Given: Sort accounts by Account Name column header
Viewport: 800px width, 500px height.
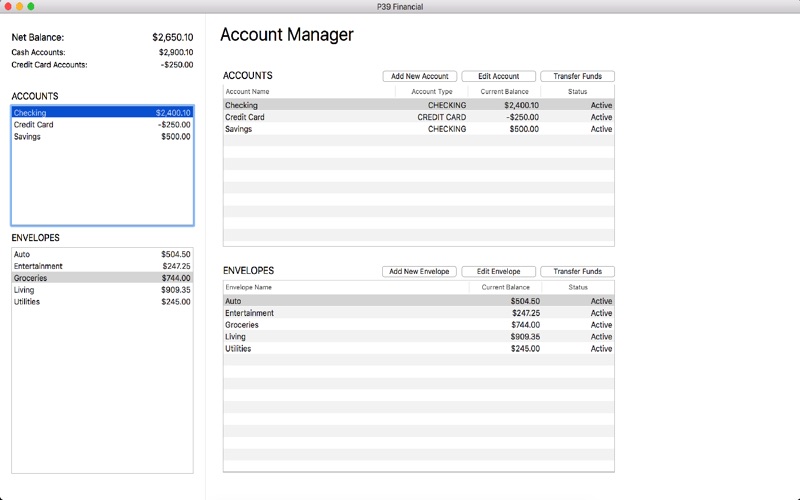Looking at the screenshot, I should pyautogui.click(x=309, y=92).
